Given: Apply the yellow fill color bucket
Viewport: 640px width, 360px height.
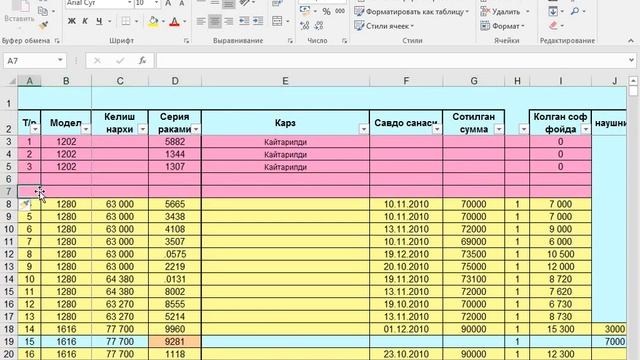Looking at the screenshot, I should 153,21.
